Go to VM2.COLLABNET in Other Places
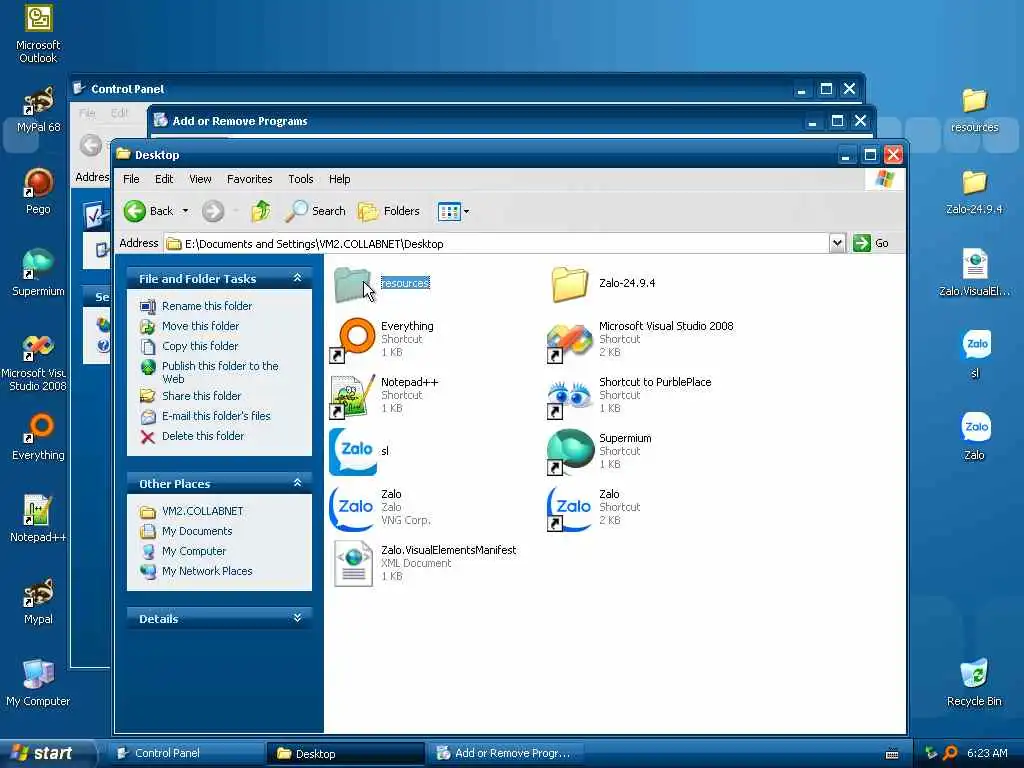This screenshot has width=1024, height=768. [202, 511]
